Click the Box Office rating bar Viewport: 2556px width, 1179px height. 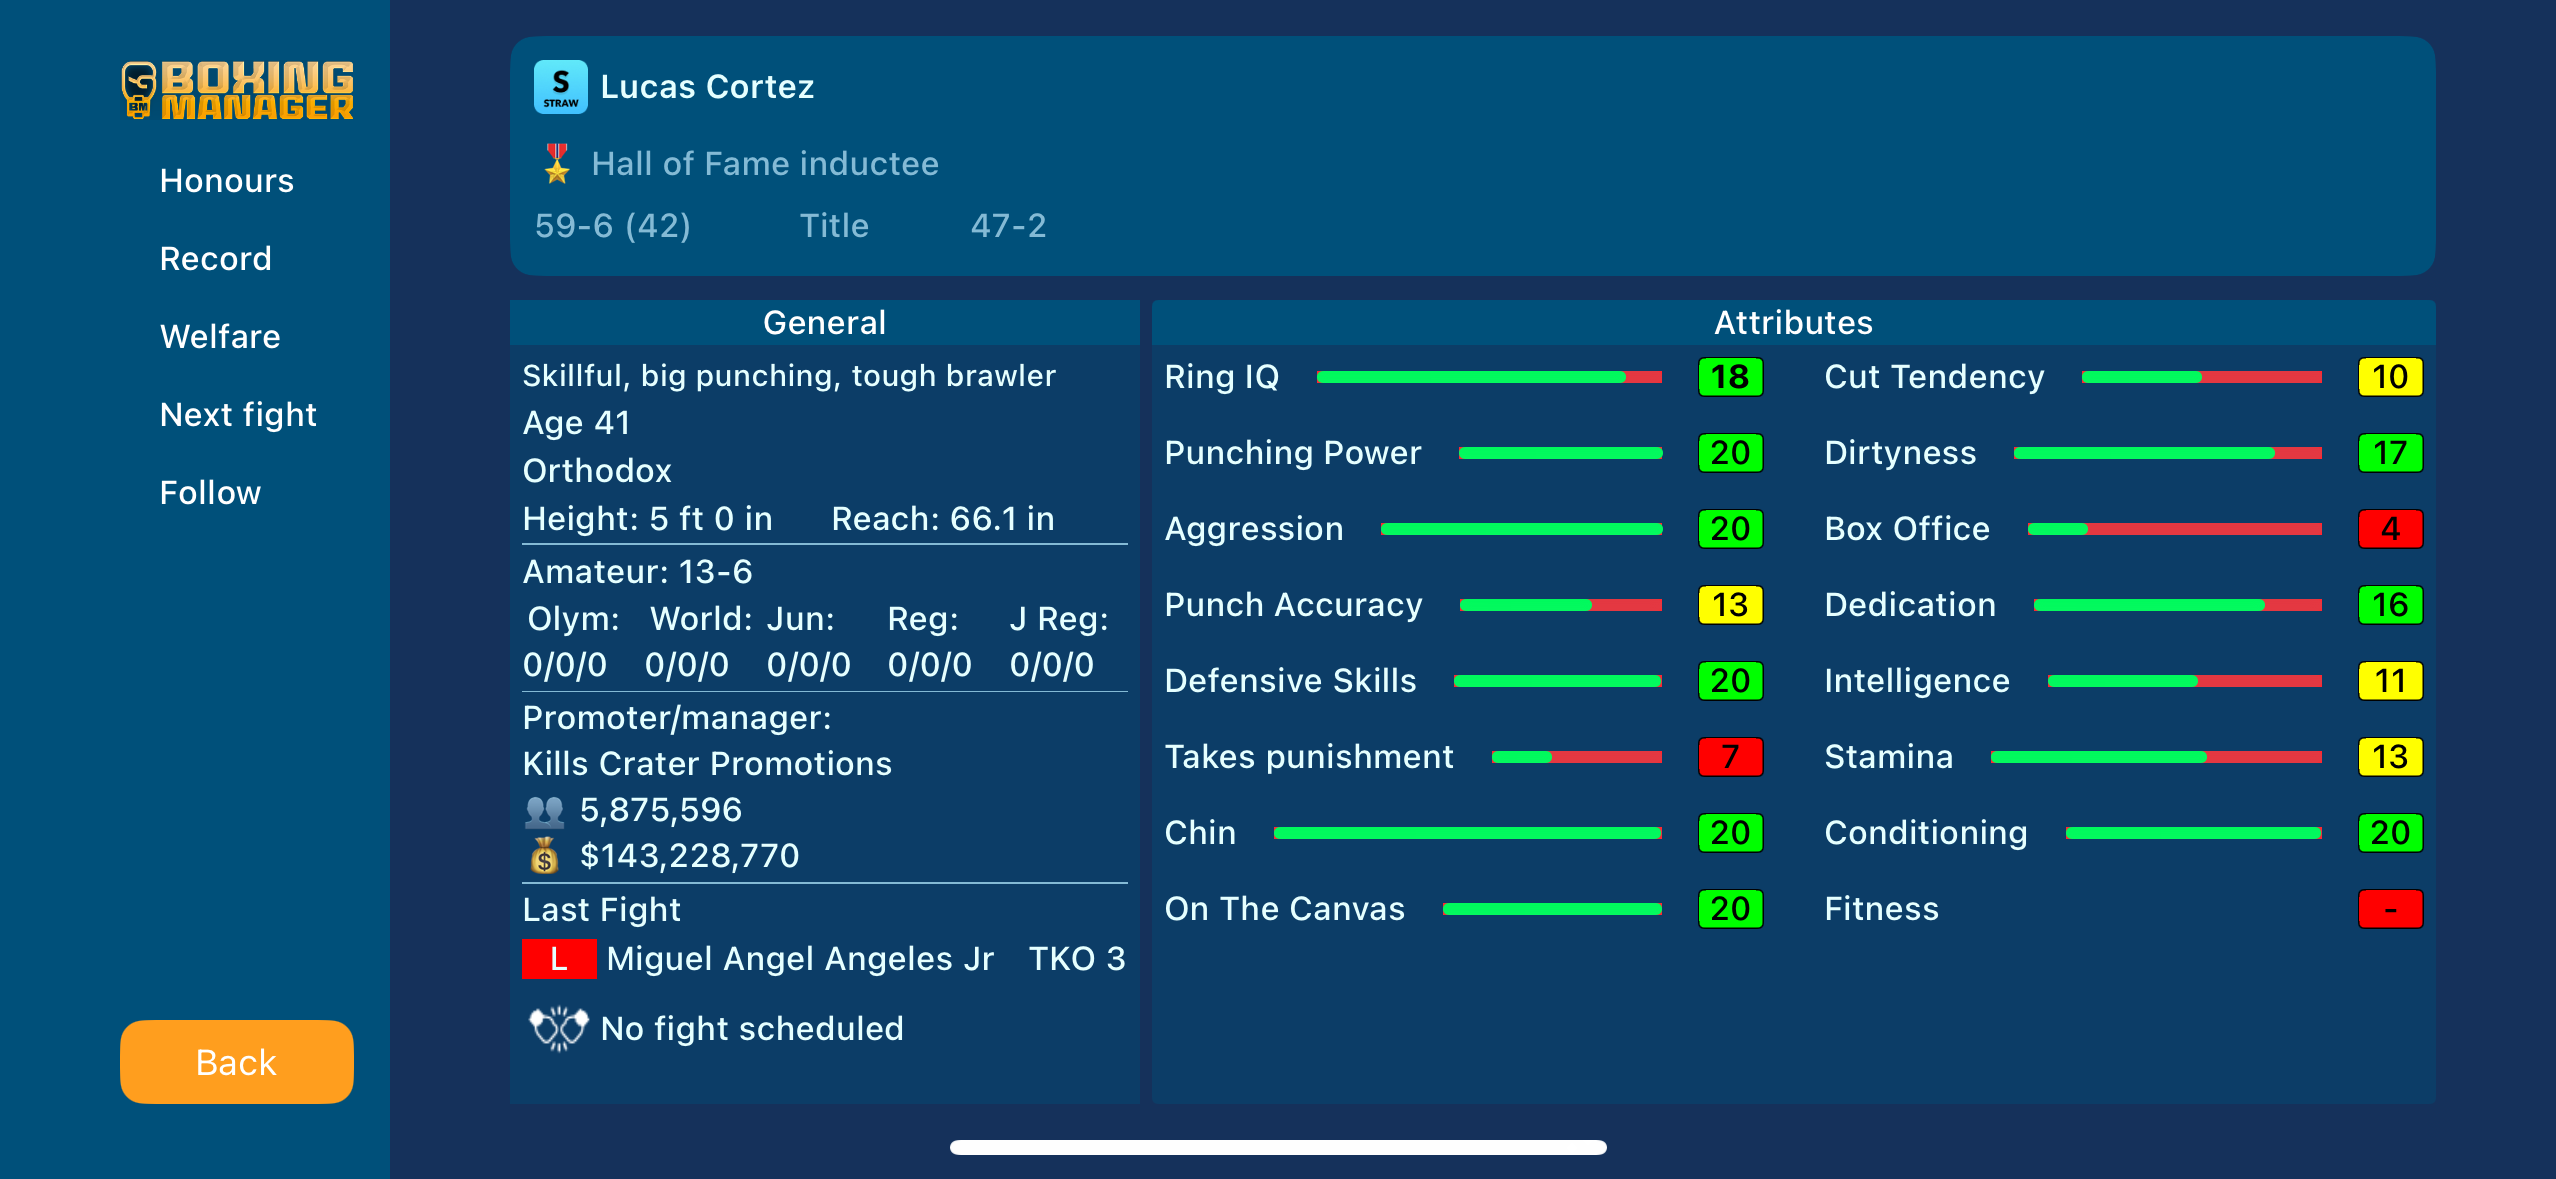(x=2174, y=529)
